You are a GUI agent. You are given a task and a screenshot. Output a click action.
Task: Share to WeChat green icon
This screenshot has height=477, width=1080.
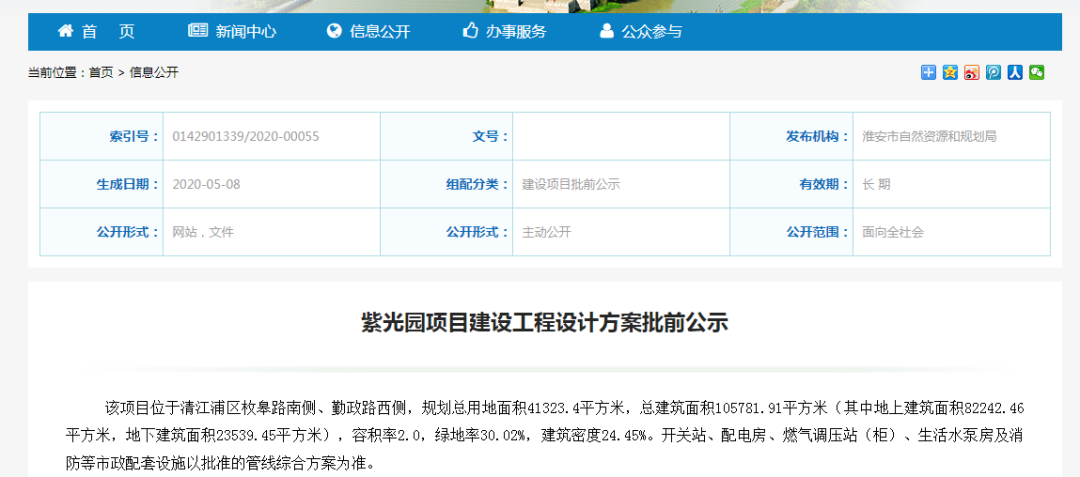pos(1037,72)
